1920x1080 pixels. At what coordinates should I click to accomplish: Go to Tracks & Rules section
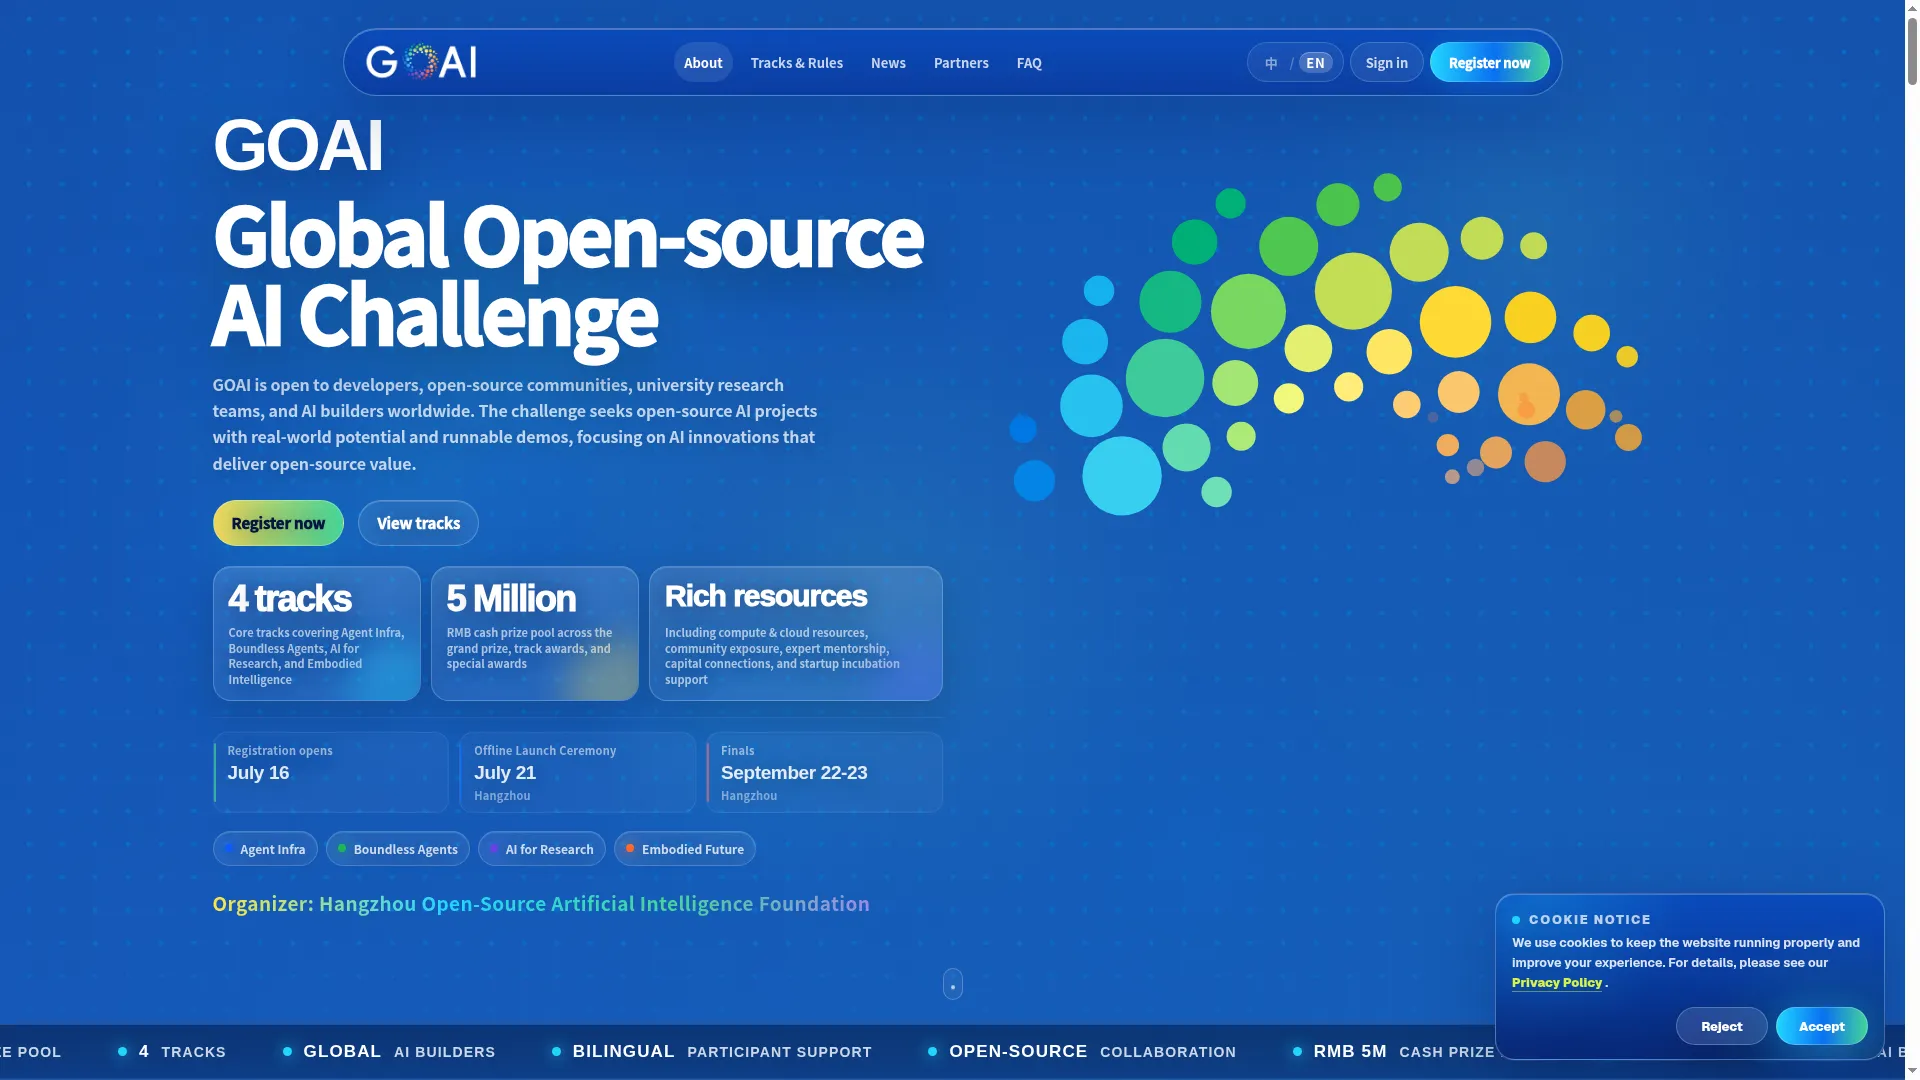797,63
